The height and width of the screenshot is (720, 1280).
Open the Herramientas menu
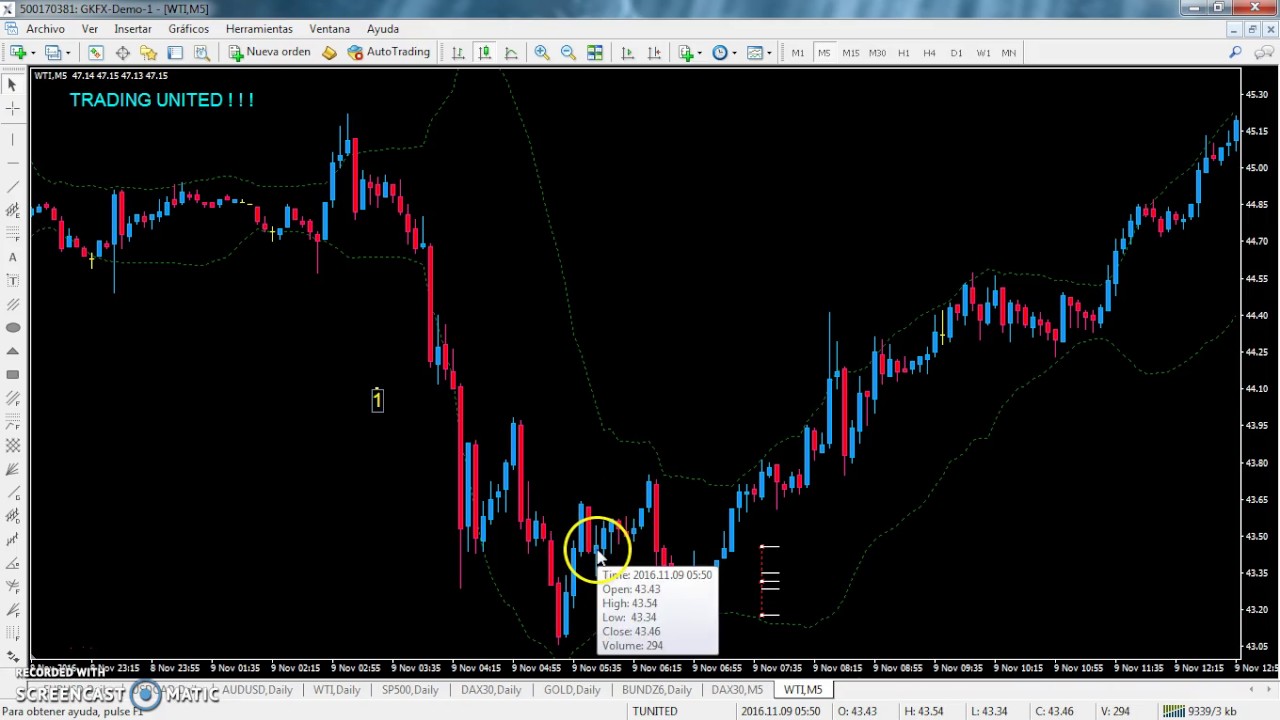coord(259,29)
